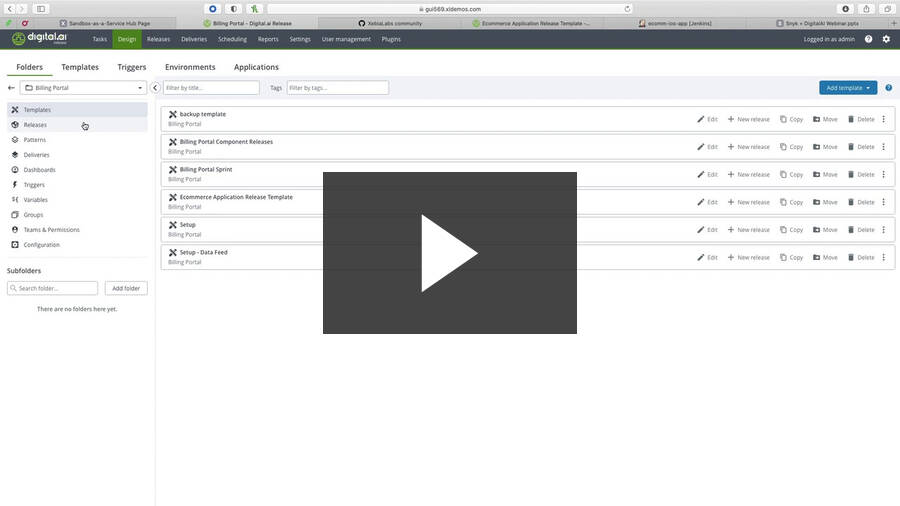Copy Billing Portal Component Releases template
The image size is (900, 506).
(x=792, y=147)
